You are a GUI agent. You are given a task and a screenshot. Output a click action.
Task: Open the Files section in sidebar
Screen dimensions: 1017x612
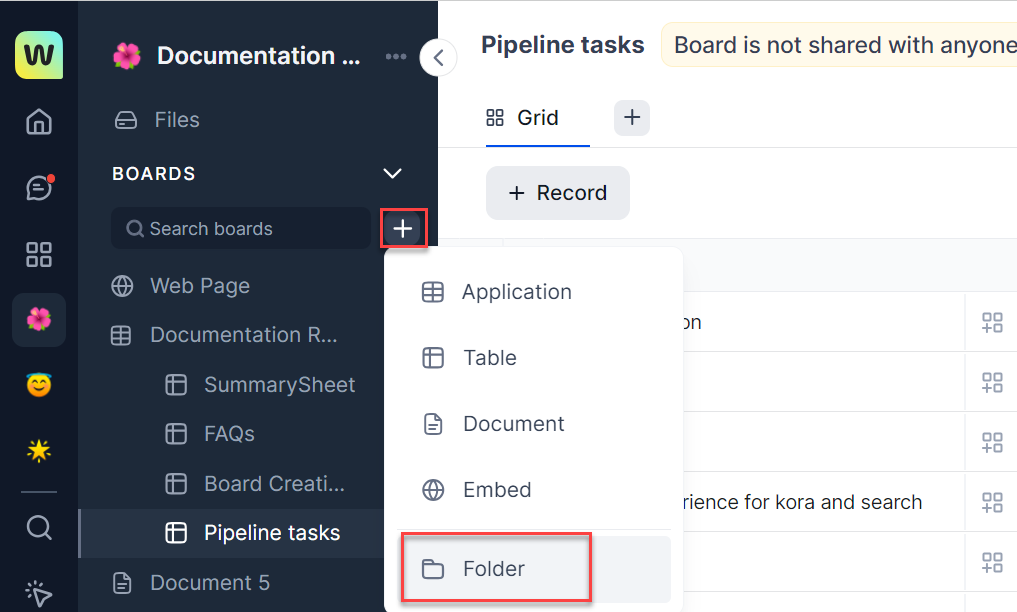pos(176,120)
